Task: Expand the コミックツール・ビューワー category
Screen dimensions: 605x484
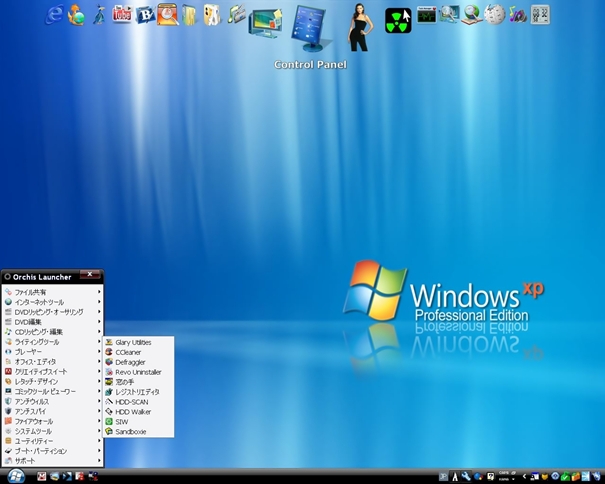Action: pos(52,391)
